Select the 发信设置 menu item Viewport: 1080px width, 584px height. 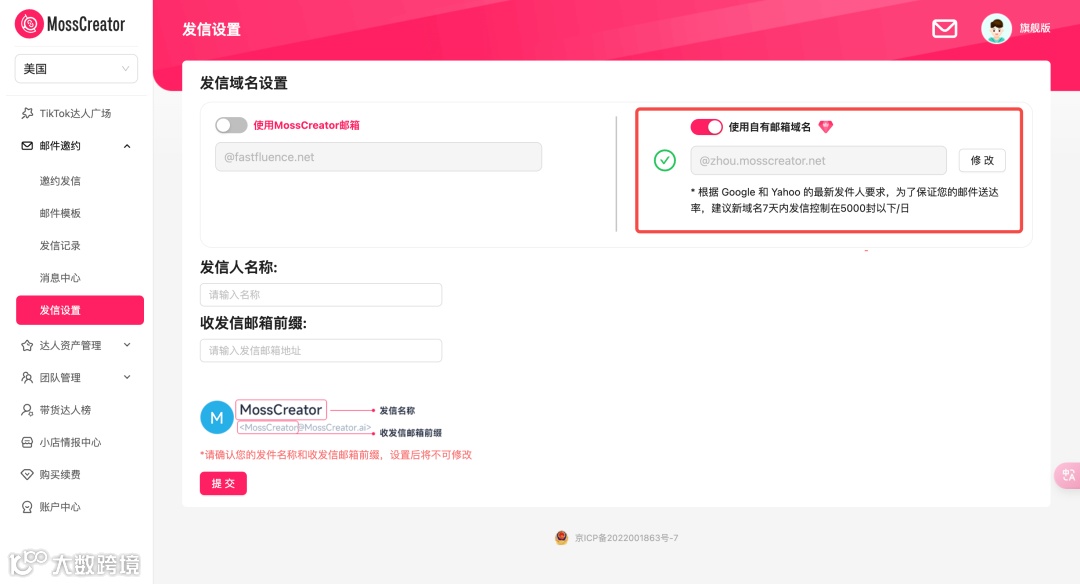click(80, 310)
